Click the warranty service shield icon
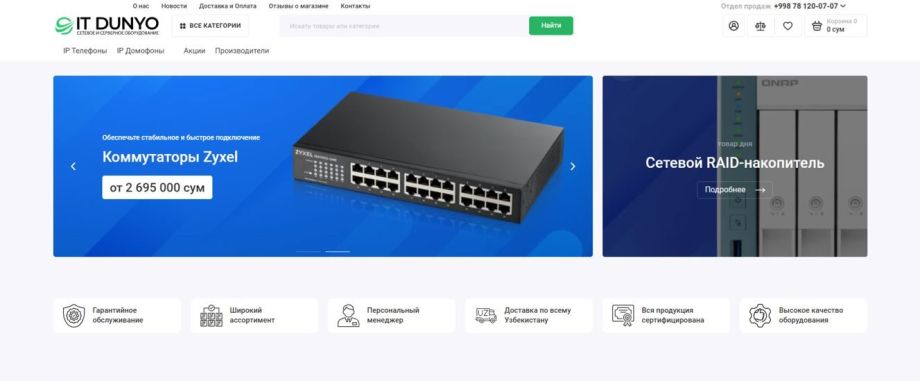Screen dimensions: 920x381 click(74, 315)
